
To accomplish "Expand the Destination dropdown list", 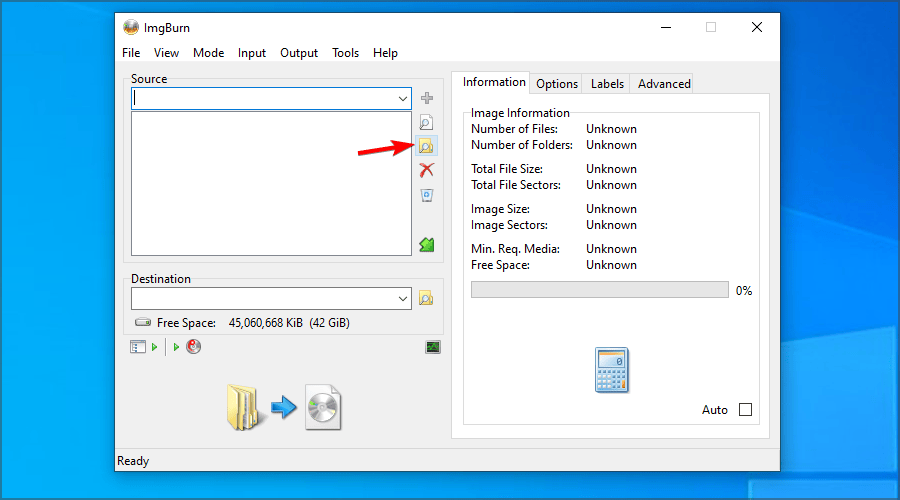I will click(403, 299).
